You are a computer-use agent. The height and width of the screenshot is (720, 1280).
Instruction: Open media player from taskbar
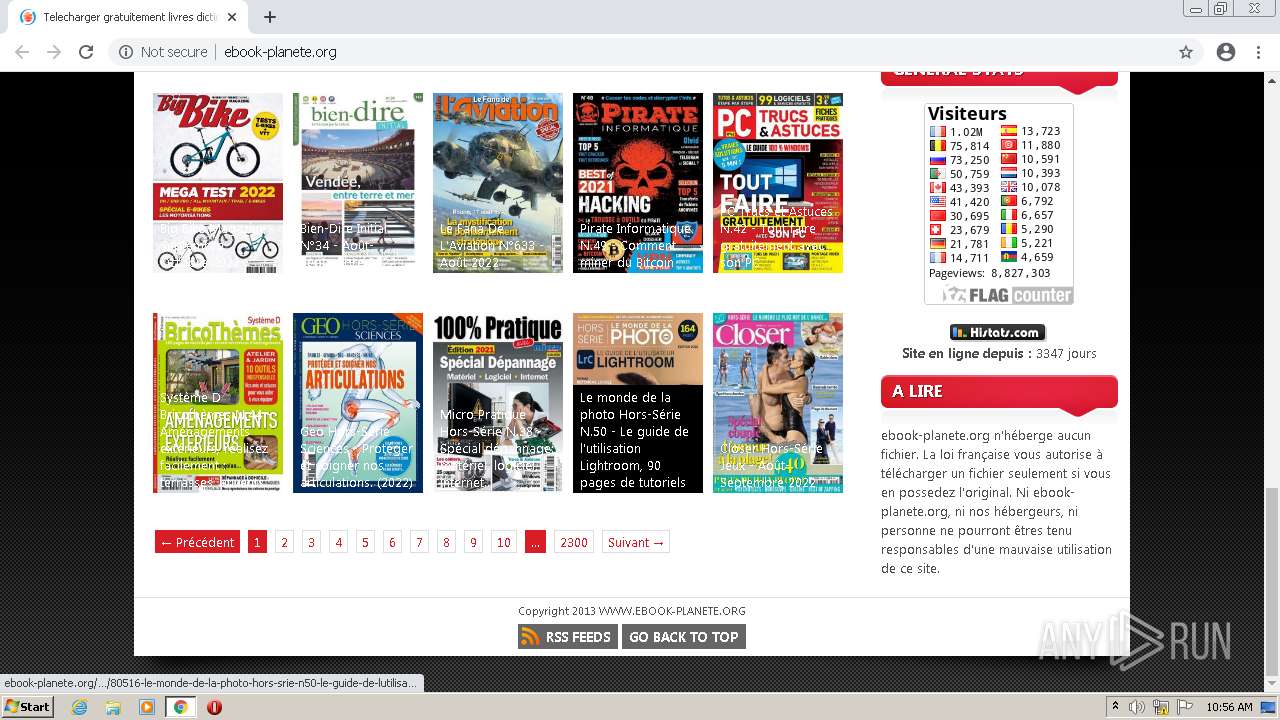point(147,707)
